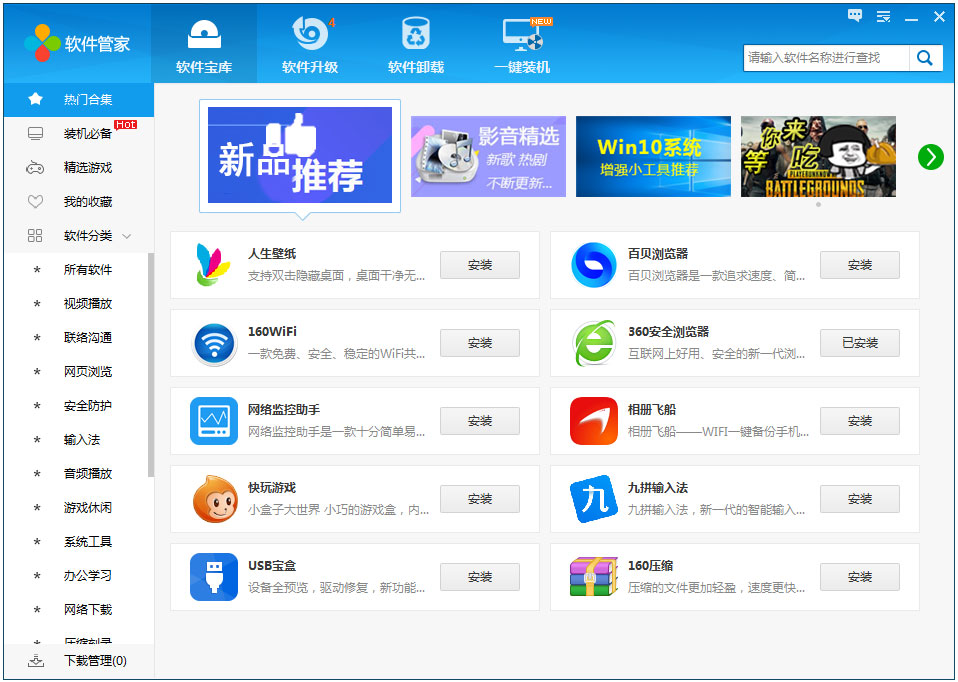Click the 160WiFi wireless icon

(x=214, y=343)
